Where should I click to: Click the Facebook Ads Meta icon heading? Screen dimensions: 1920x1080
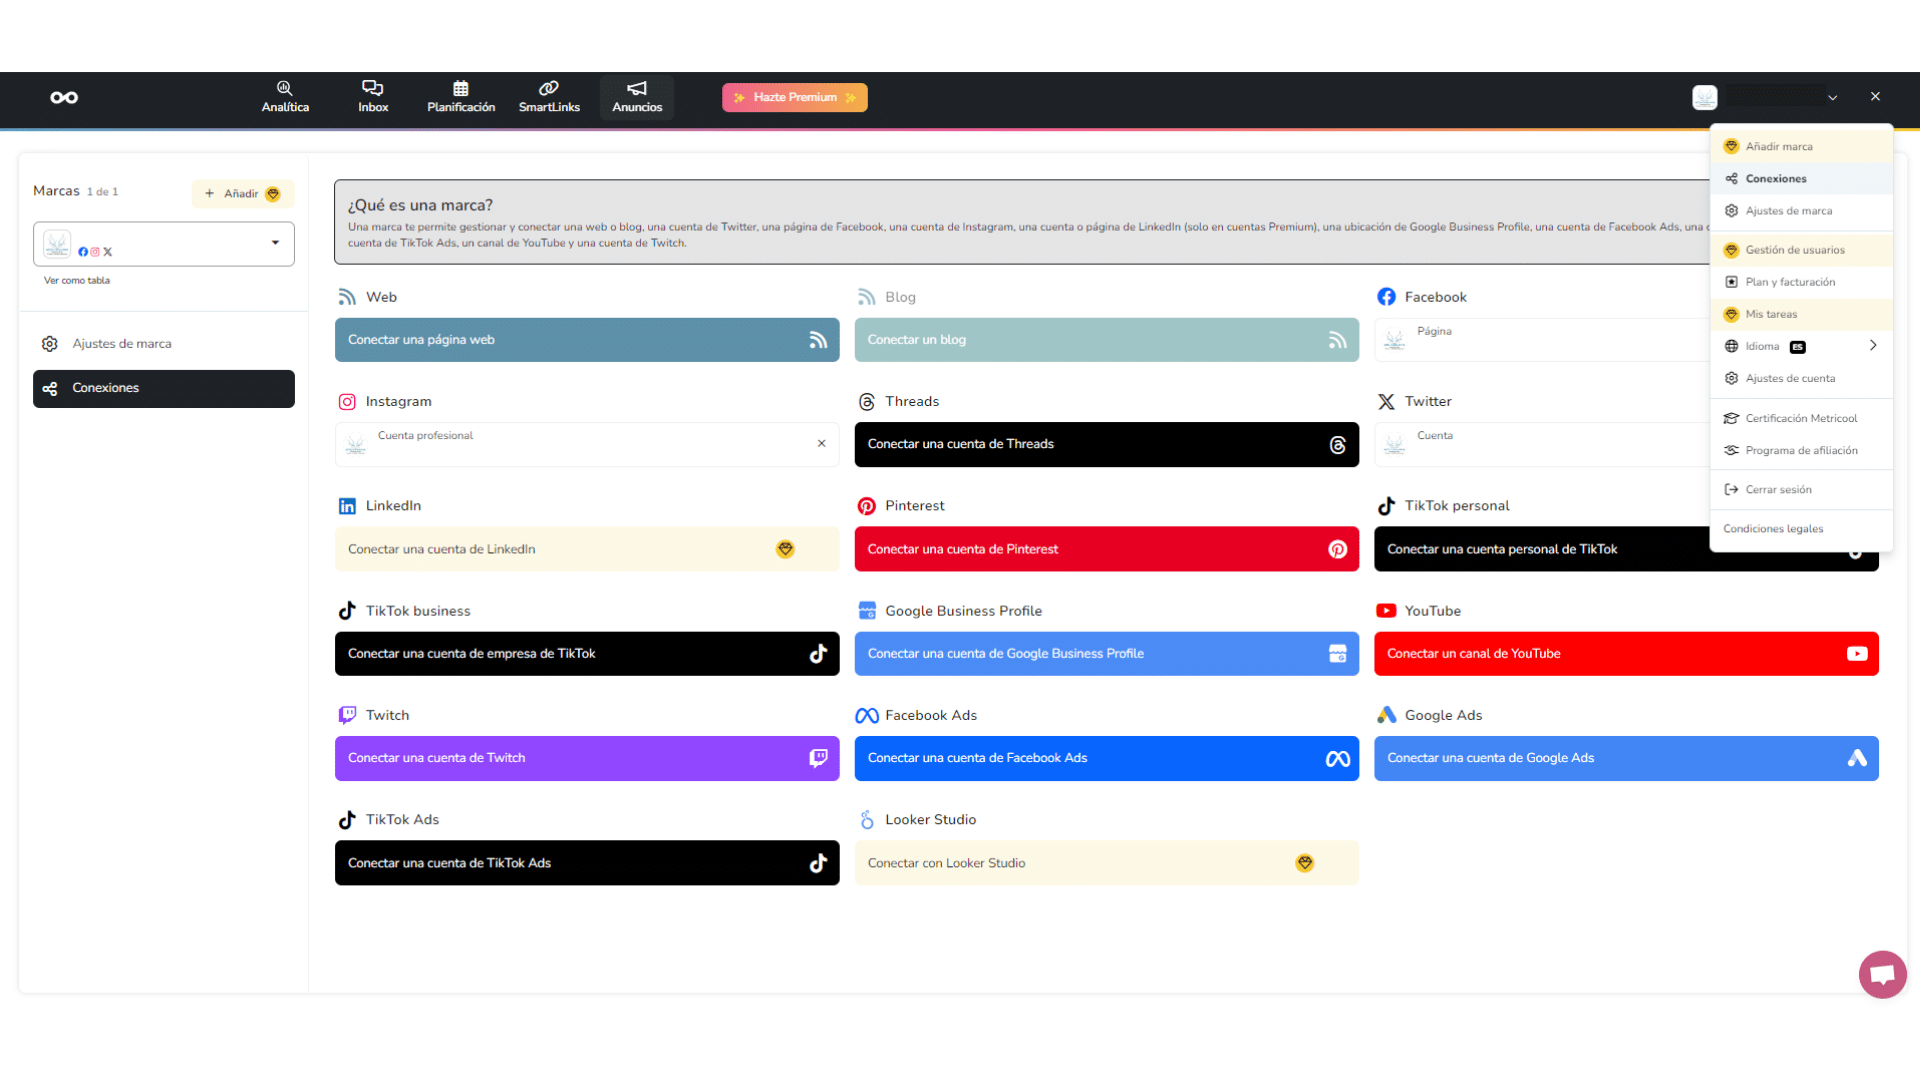(x=867, y=716)
